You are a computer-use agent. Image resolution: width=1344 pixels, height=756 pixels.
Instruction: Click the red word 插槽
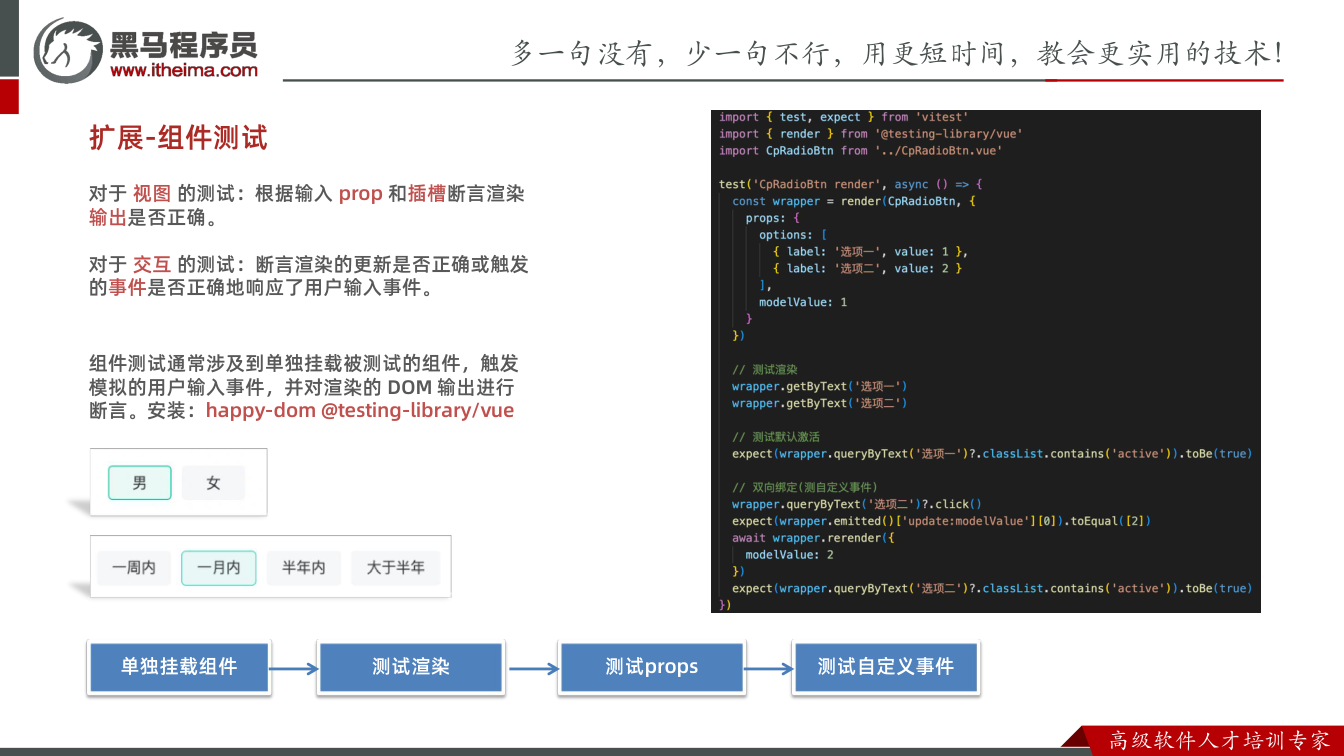(x=427, y=194)
